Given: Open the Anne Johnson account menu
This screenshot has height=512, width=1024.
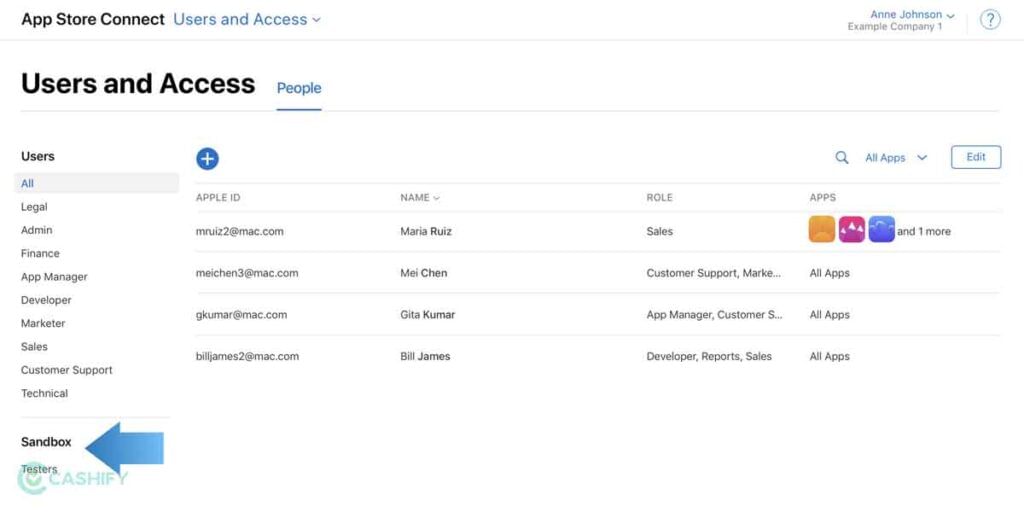Looking at the screenshot, I should point(912,14).
